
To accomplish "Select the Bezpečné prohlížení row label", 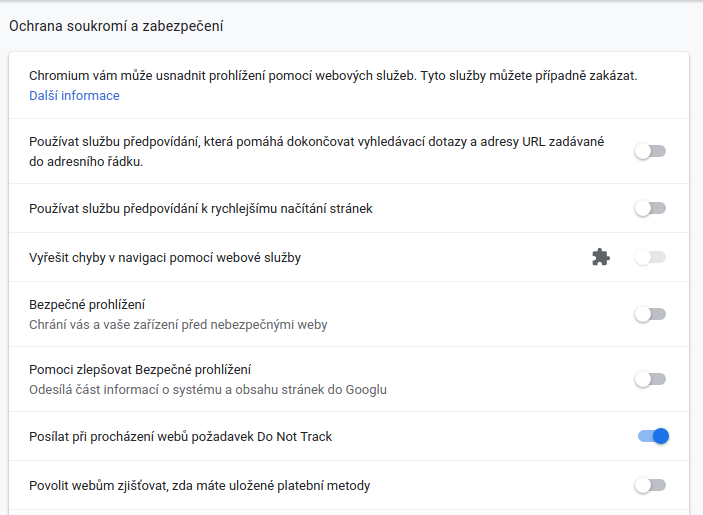I will 87,305.
